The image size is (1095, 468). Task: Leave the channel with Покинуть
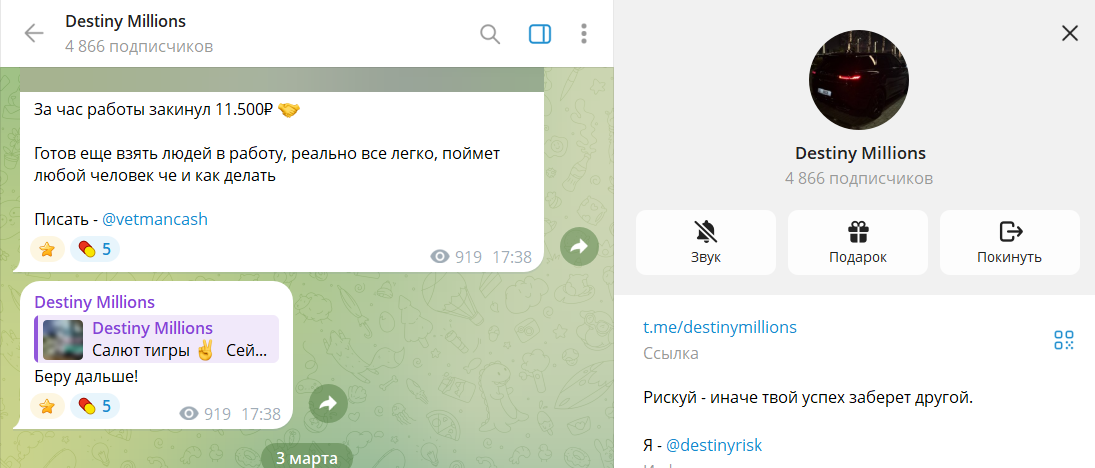click(x=1009, y=243)
